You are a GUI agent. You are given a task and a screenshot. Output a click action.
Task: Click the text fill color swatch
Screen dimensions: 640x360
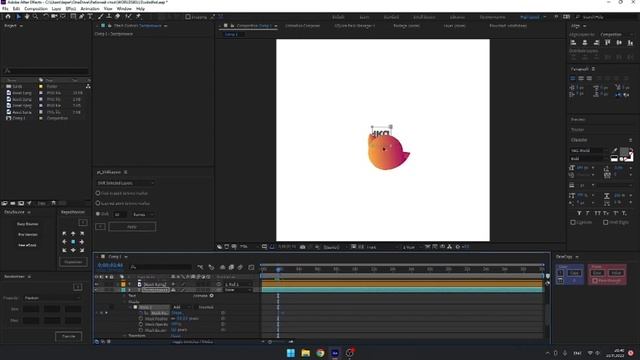pyautogui.click(x=624, y=152)
